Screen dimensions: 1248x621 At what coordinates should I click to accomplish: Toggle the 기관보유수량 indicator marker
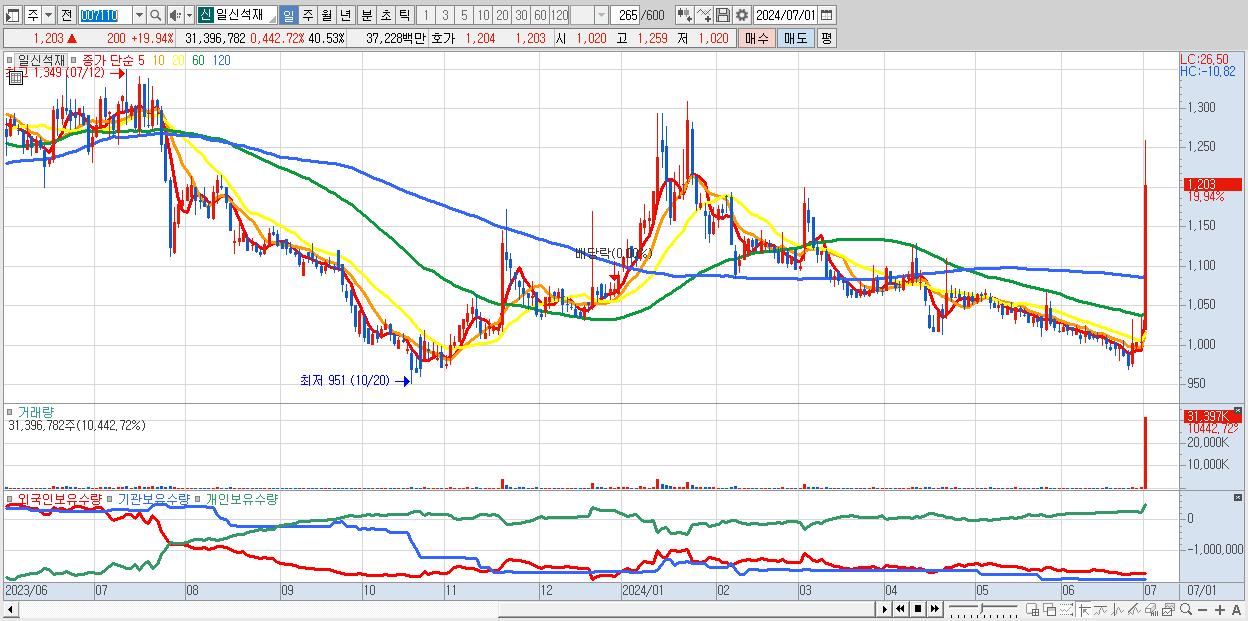(x=109, y=498)
